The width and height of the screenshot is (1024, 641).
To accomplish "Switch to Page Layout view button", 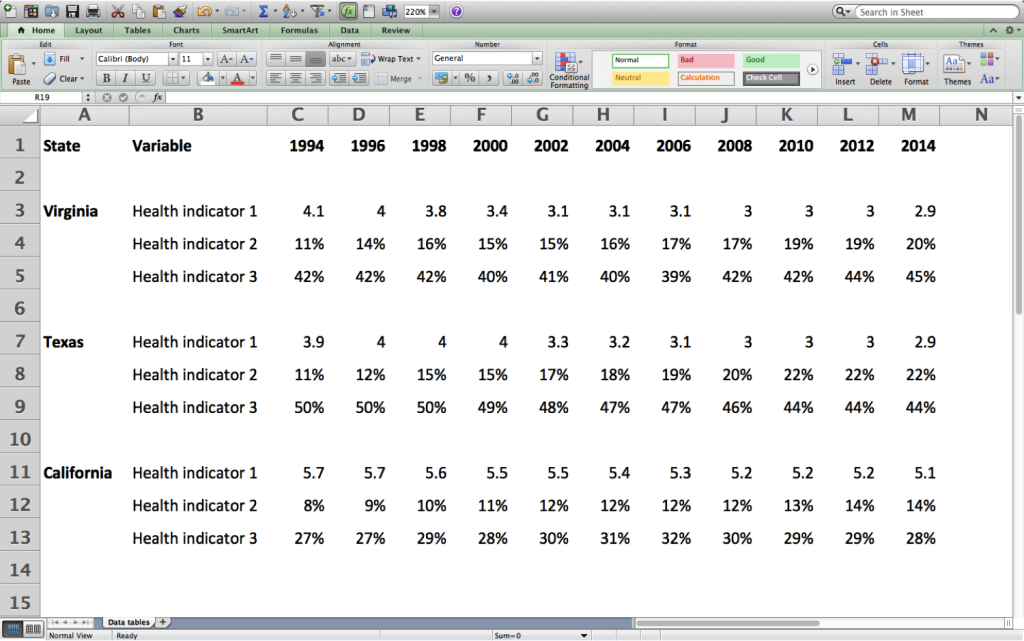I will 33,629.
